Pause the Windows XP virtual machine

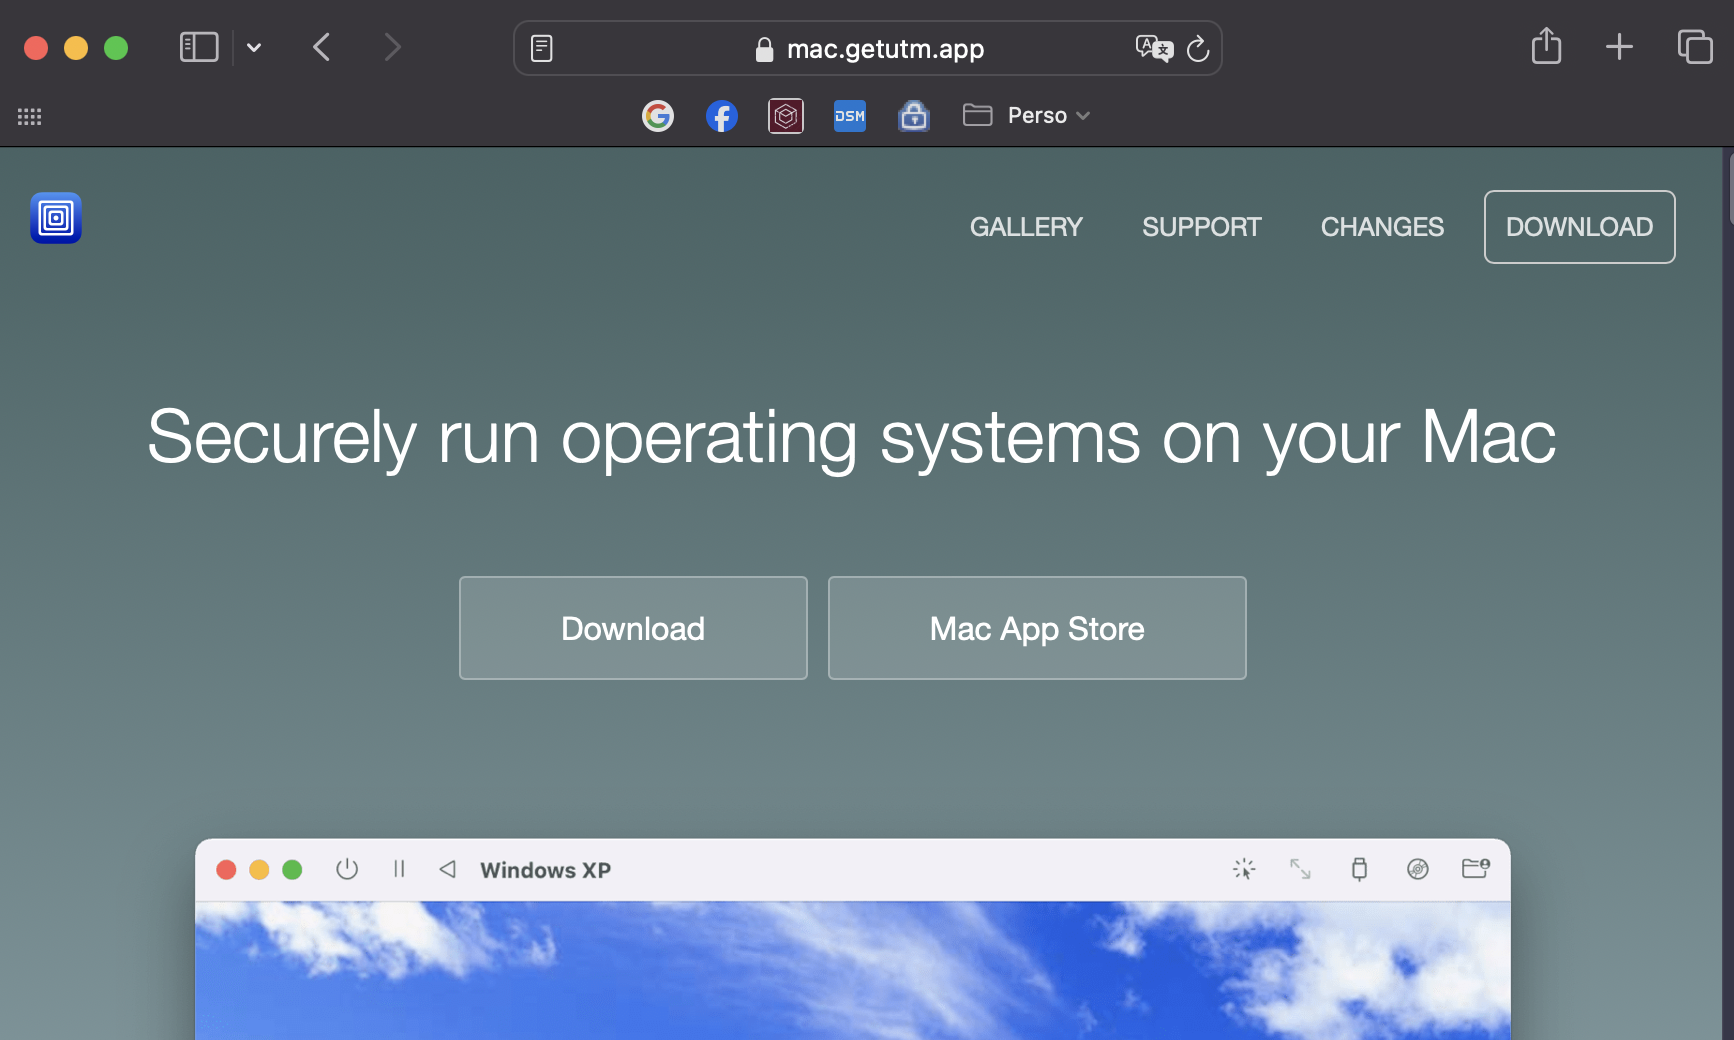[399, 869]
